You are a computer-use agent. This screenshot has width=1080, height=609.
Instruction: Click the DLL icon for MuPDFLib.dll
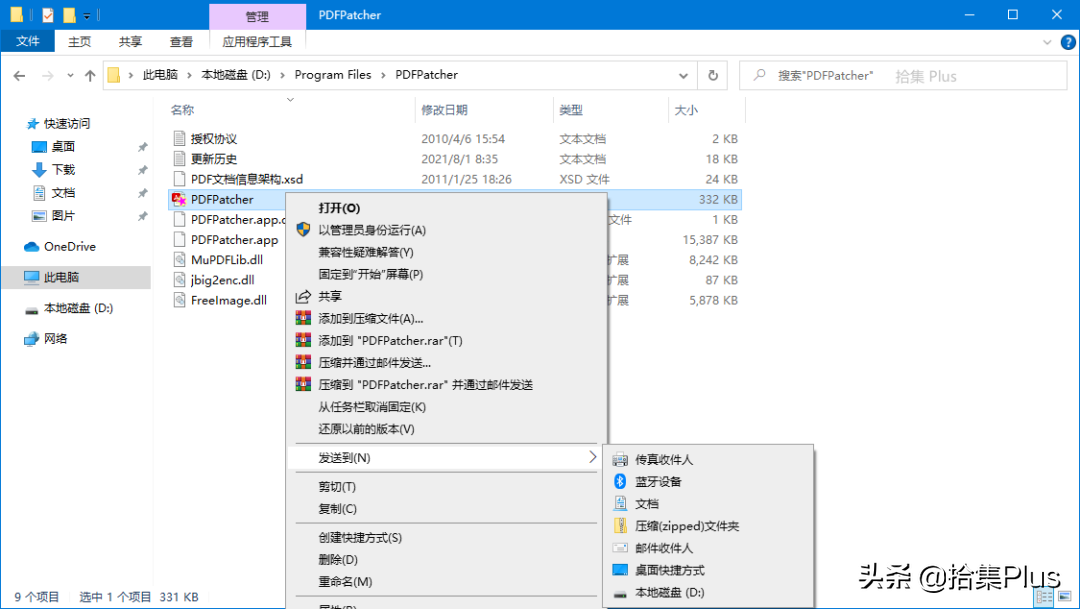pyautogui.click(x=180, y=260)
